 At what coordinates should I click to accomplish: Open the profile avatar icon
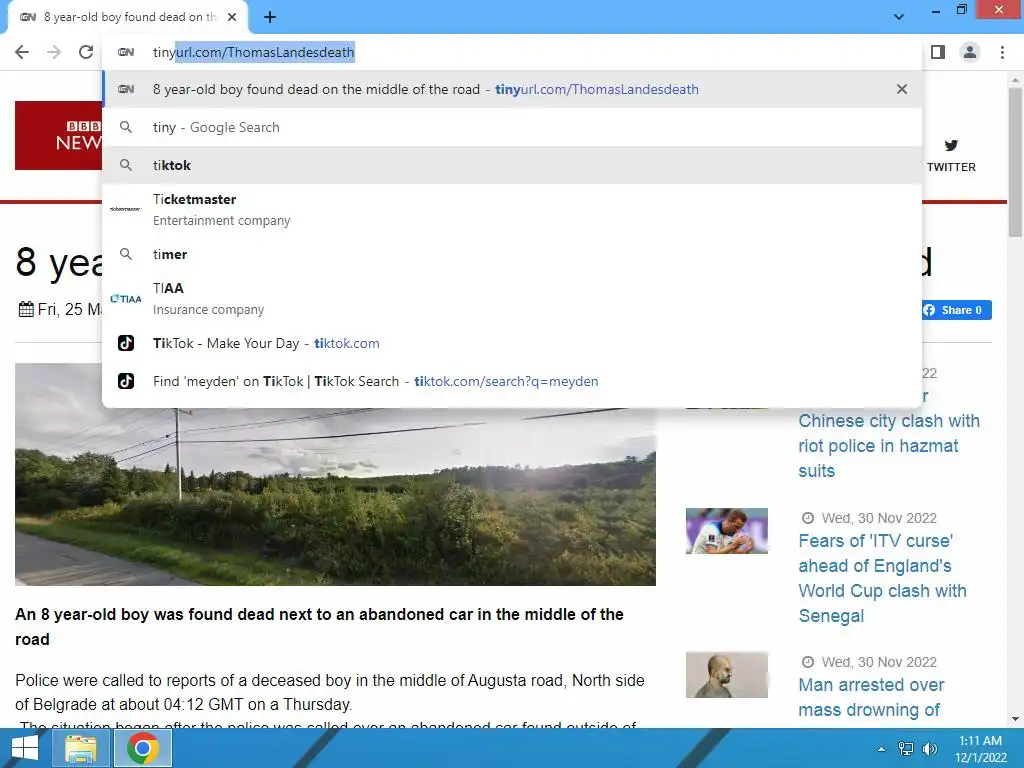(970, 52)
